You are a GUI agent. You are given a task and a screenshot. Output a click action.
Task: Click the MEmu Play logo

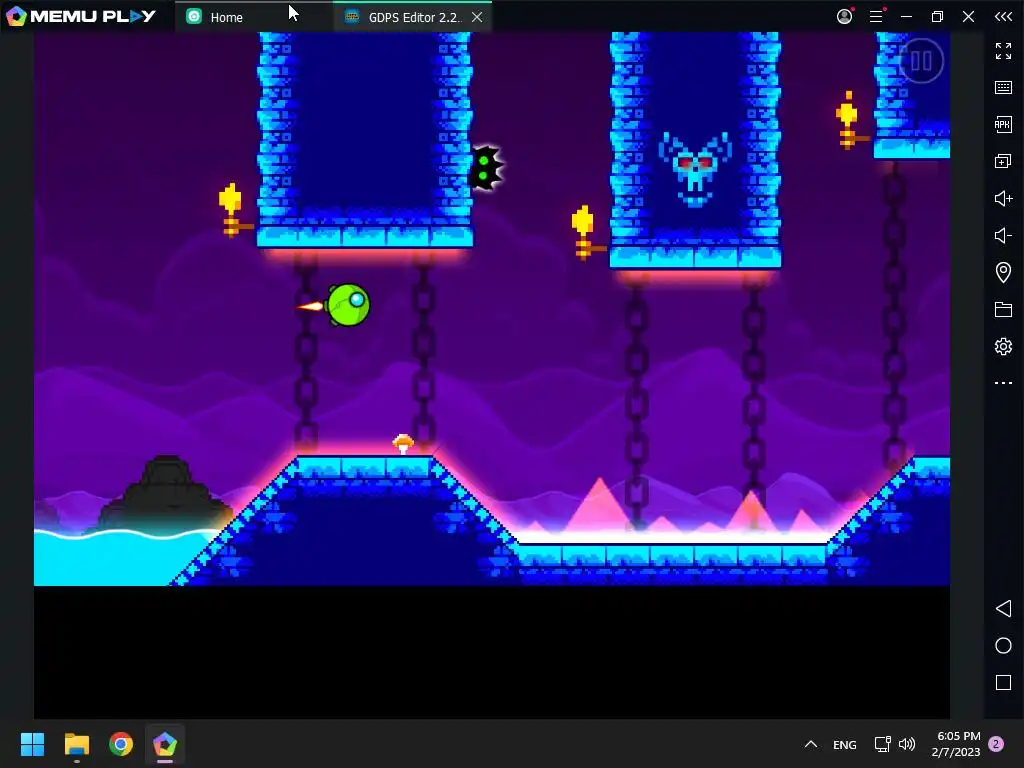(80, 16)
